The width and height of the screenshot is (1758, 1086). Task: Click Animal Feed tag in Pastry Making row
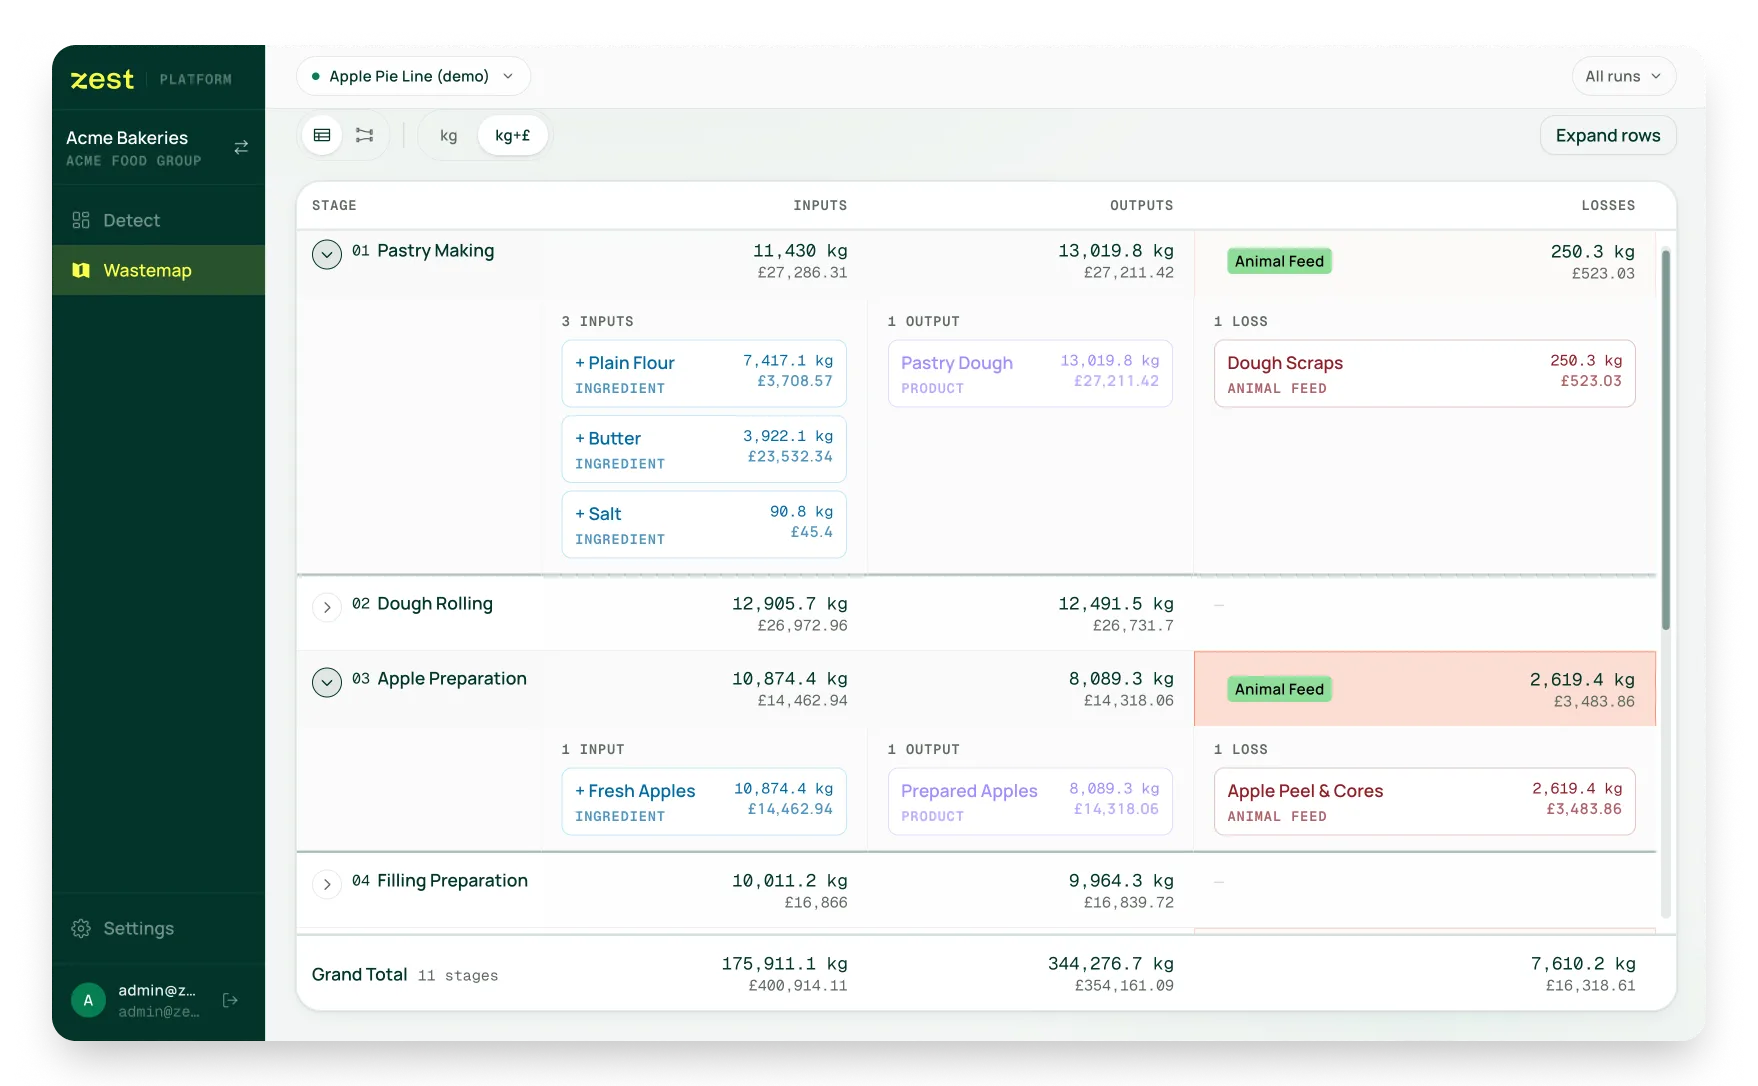point(1279,261)
